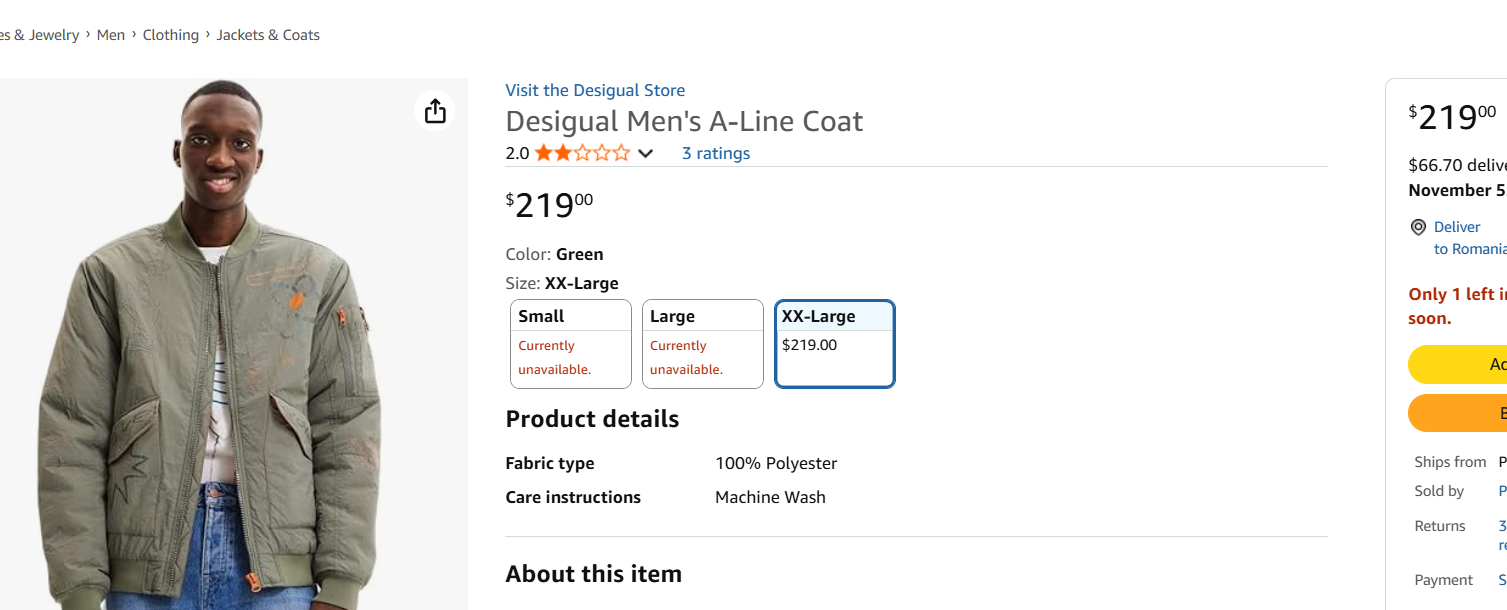Image resolution: width=1507 pixels, height=610 pixels.
Task: Change delivery location via Deliver to Romania
Action: (x=1469, y=238)
